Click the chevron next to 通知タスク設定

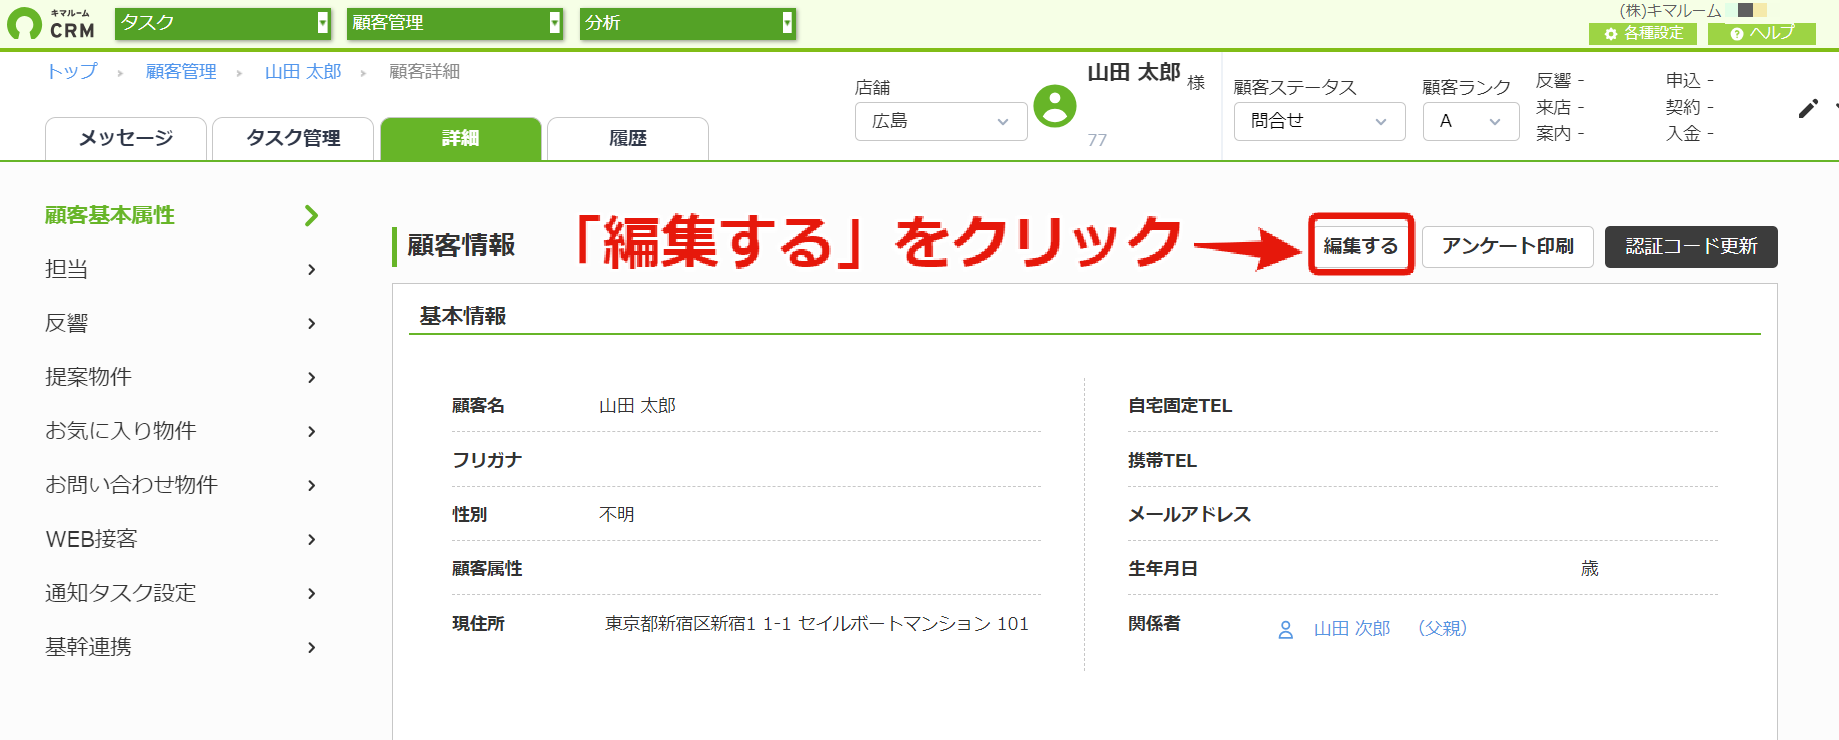click(312, 593)
